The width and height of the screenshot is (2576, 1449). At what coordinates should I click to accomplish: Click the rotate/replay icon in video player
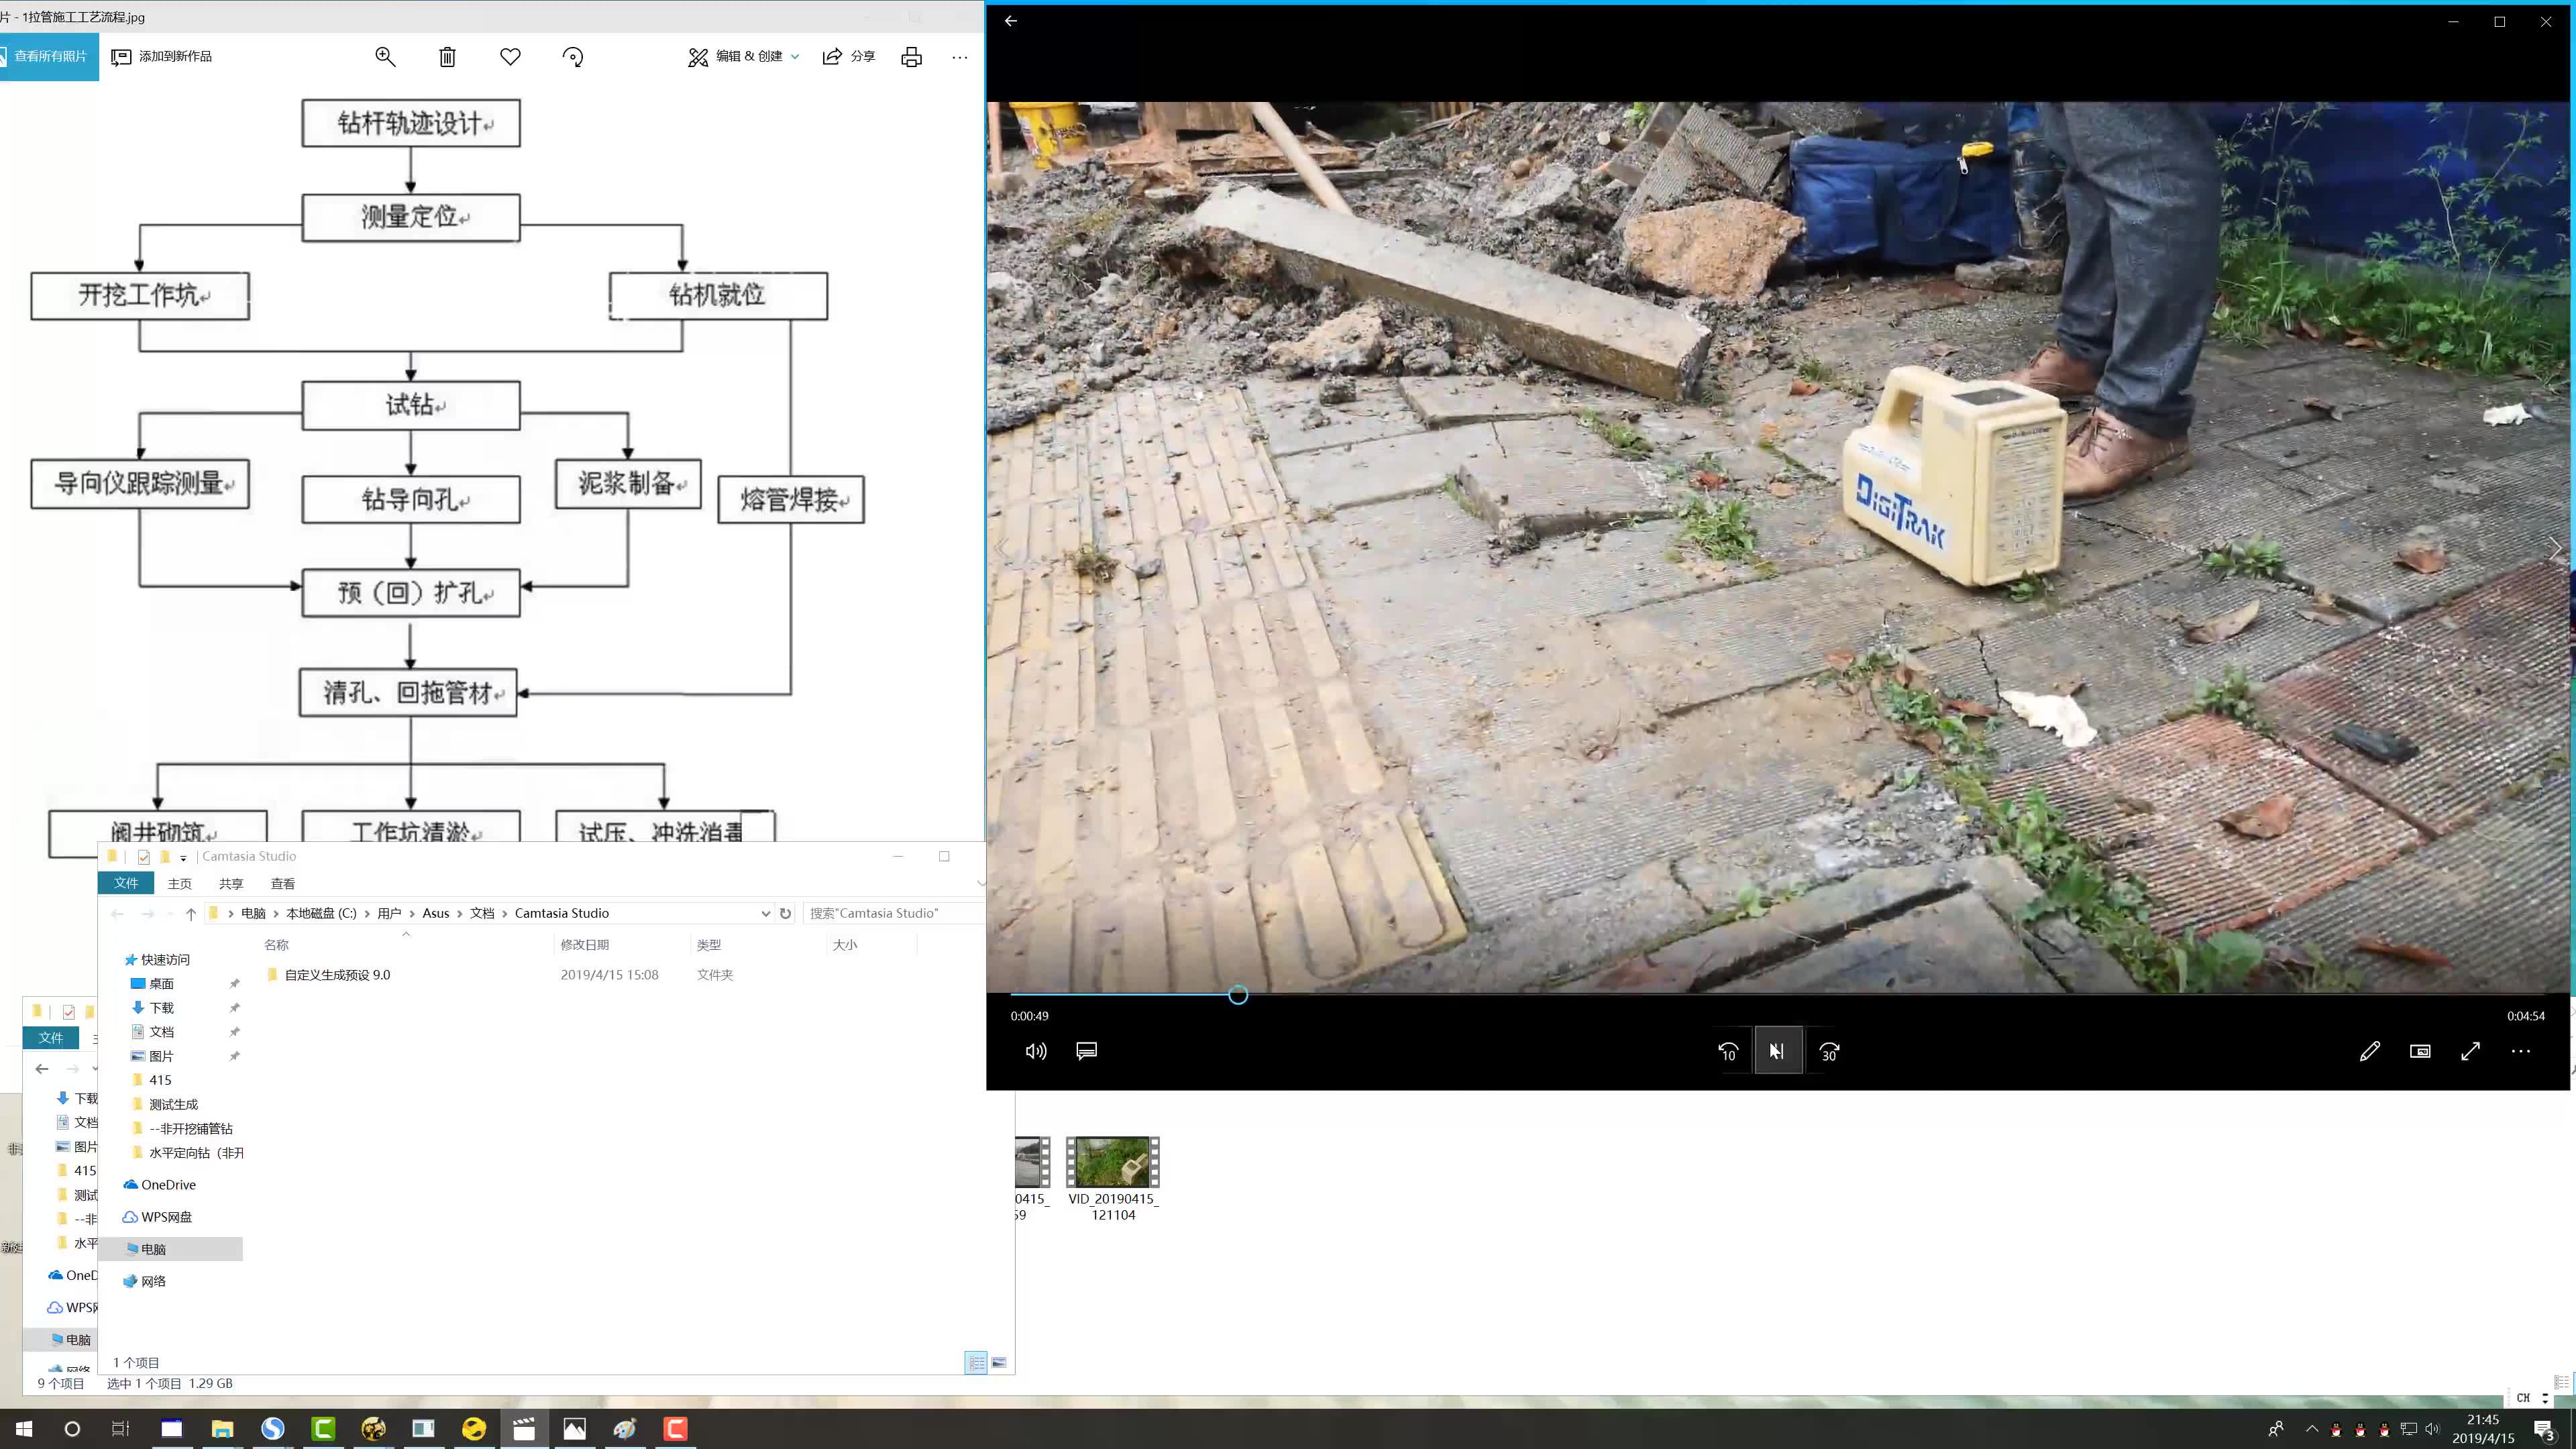pos(1727,1051)
